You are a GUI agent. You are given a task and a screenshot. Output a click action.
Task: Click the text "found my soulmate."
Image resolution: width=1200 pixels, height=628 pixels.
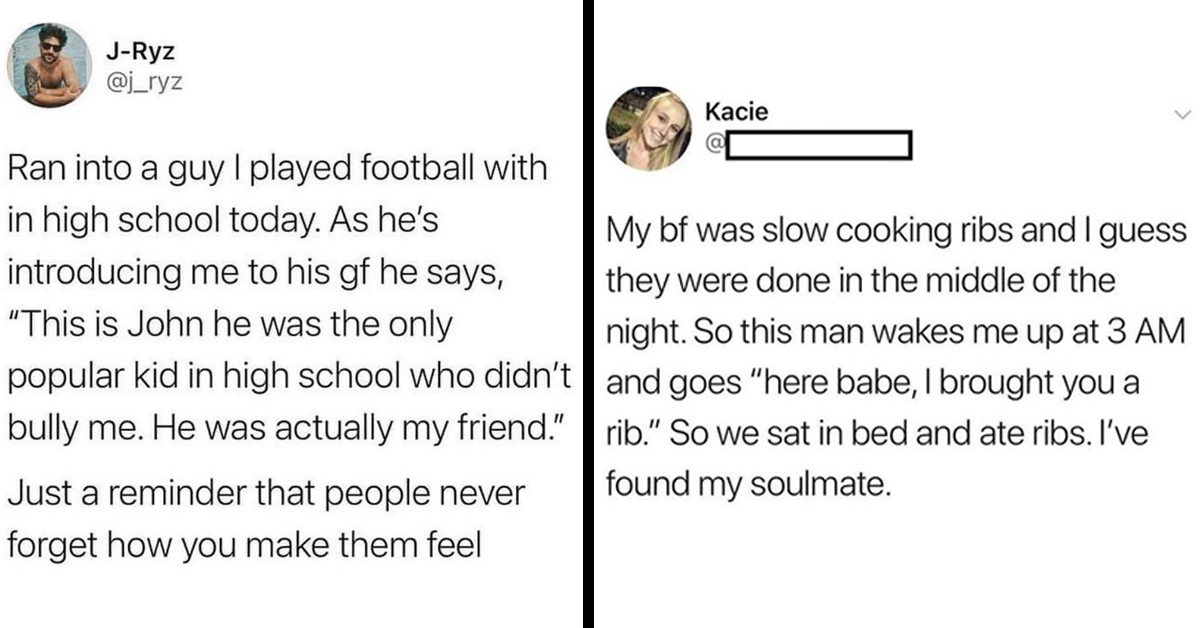click(x=747, y=484)
